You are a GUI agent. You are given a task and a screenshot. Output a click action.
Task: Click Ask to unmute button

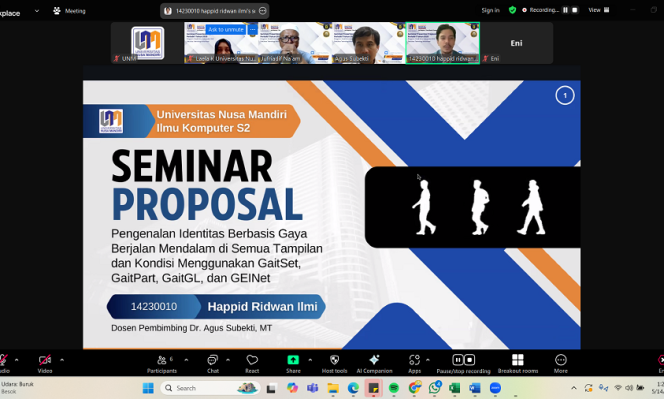[x=226, y=29]
